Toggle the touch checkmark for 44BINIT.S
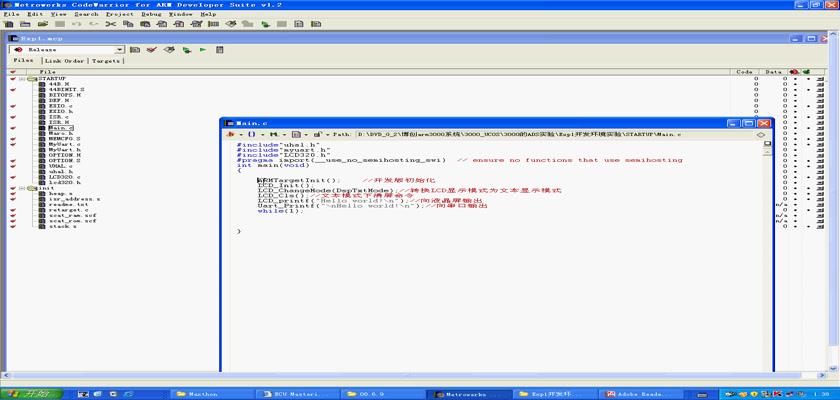This screenshot has width=840, height=400. point(13,89)
